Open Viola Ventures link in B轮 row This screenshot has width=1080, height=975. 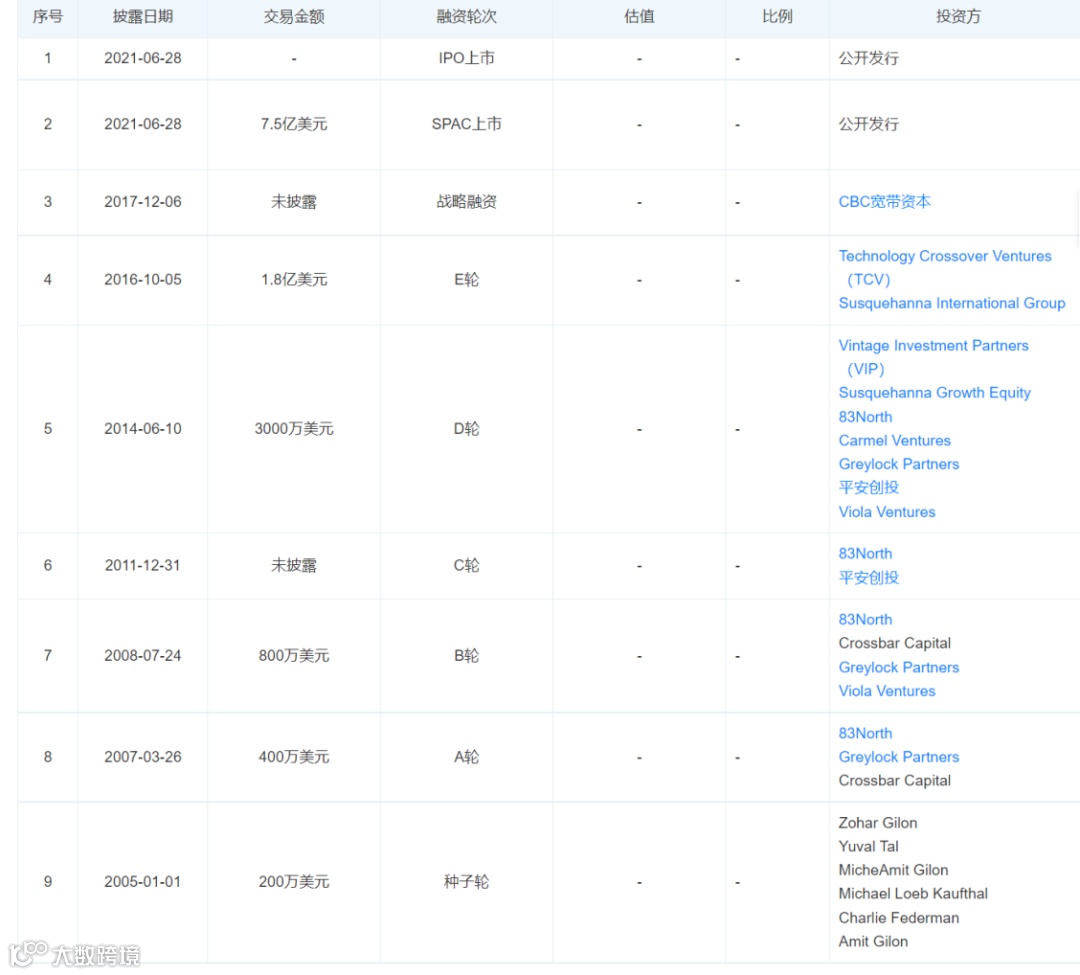[x=886, y=691]
